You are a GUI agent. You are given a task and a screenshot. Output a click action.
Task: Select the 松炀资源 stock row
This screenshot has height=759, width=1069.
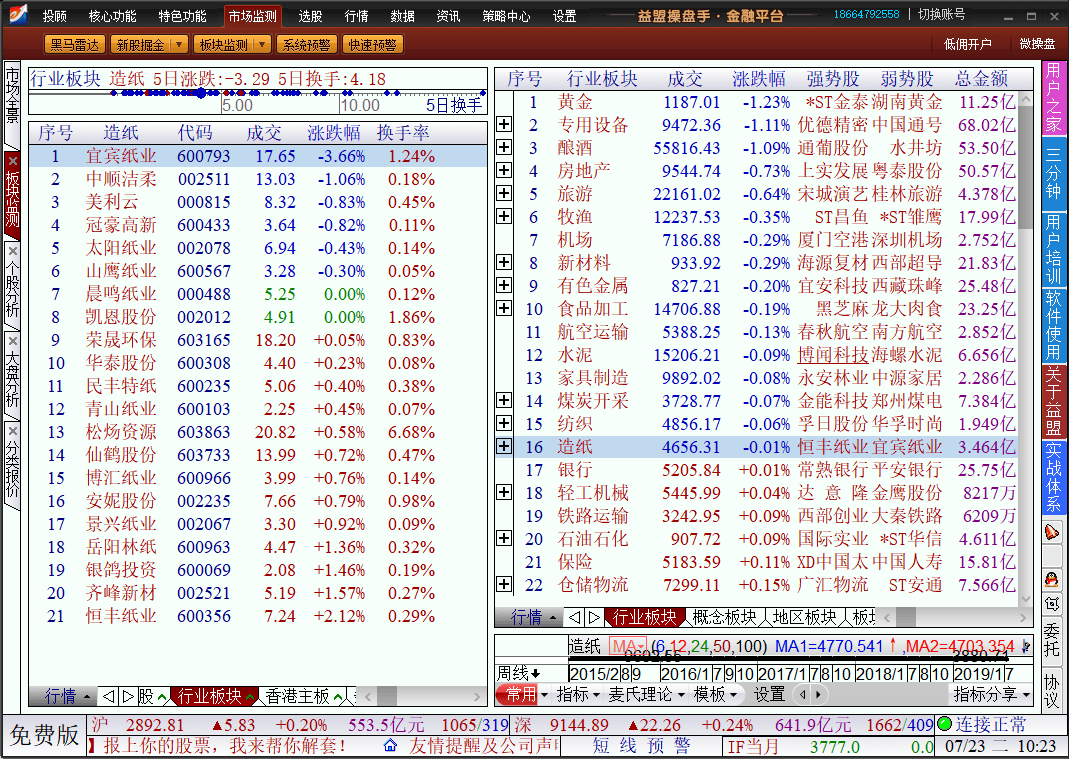click(x=258, y=432)
